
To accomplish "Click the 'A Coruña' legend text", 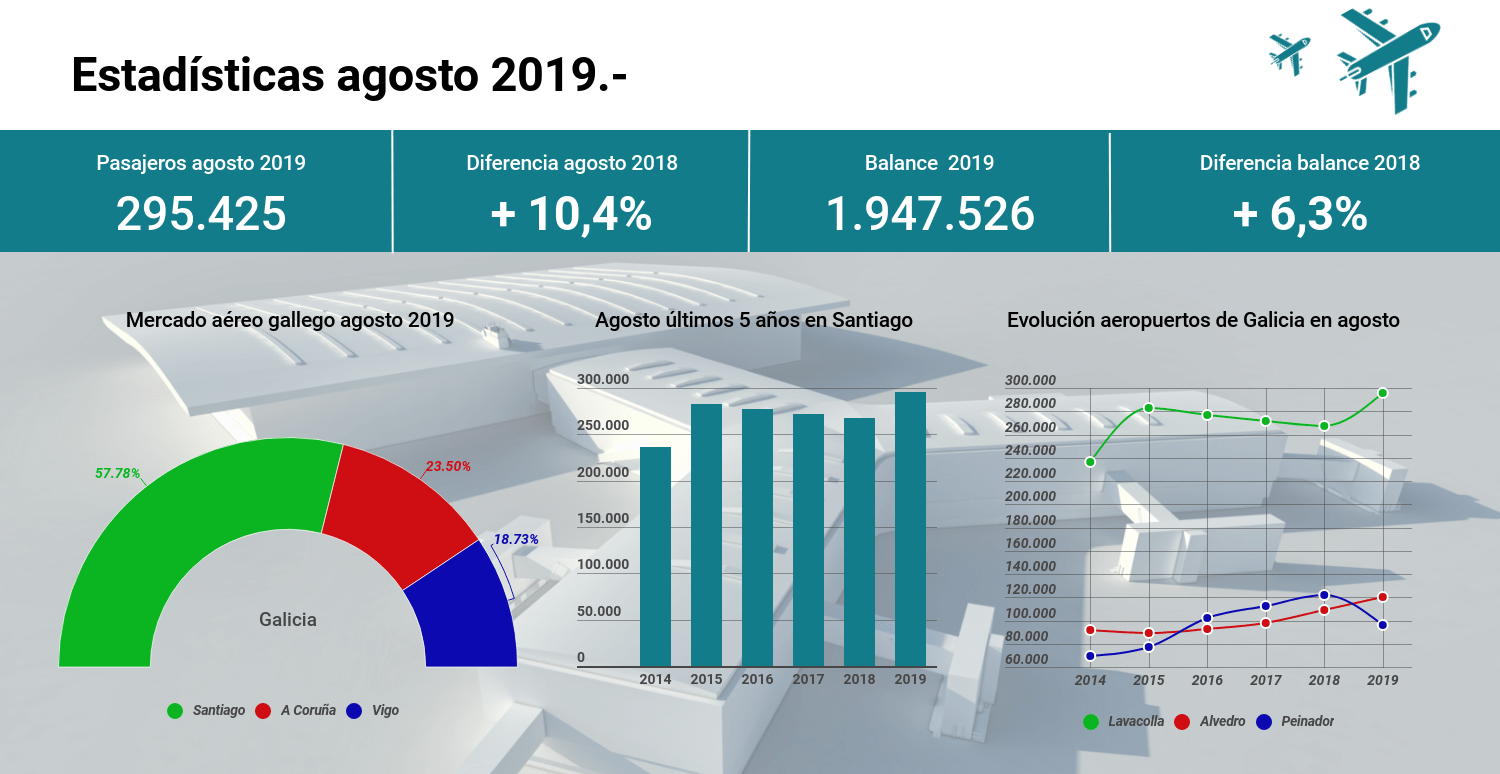I will (x=308, y=711).
